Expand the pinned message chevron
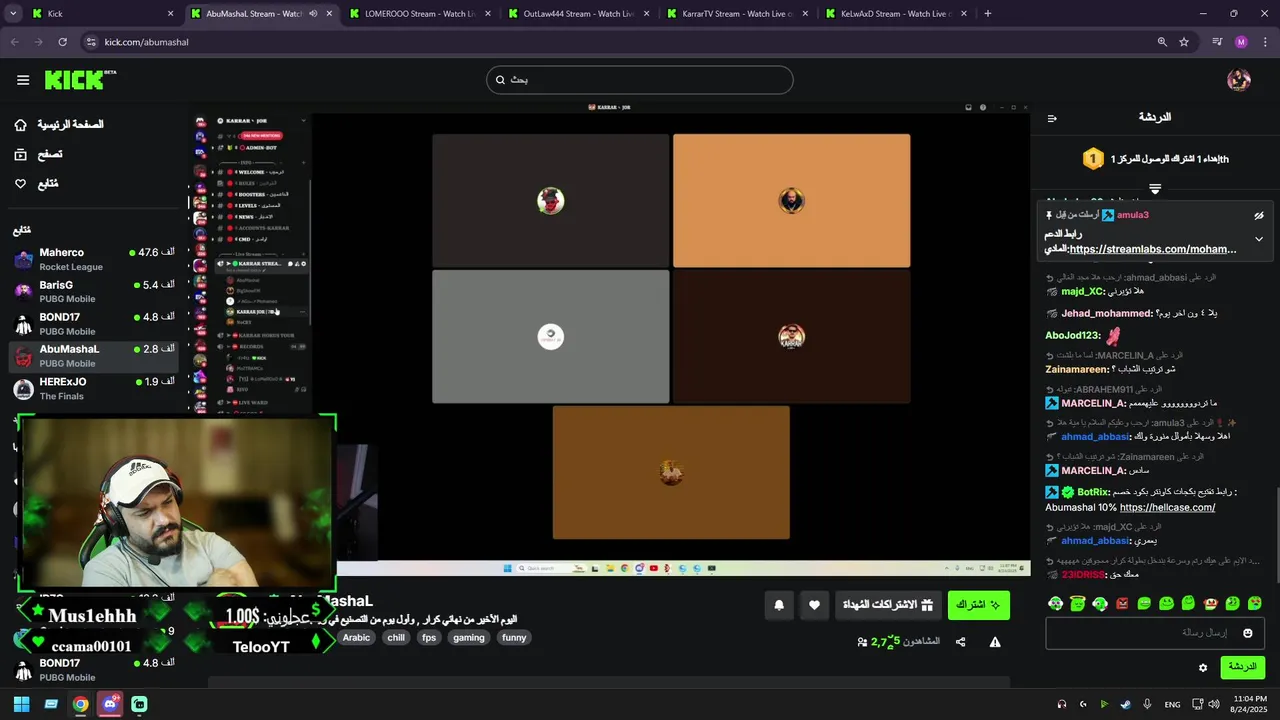 [1259, 239]
